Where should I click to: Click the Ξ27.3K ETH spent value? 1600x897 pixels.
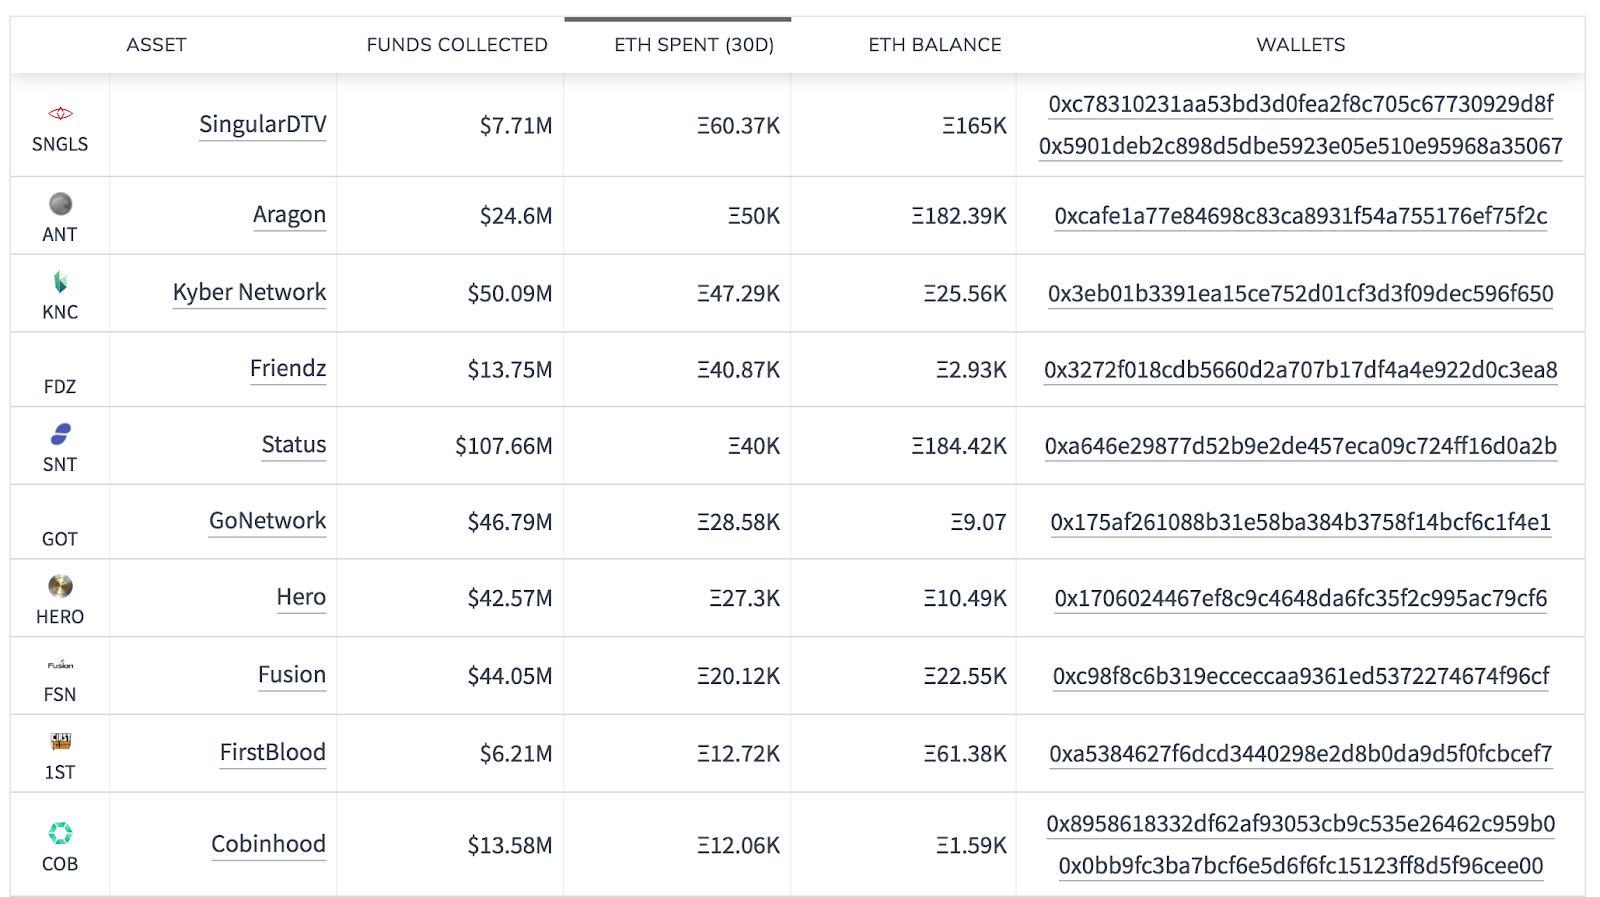tap(745, 598)
